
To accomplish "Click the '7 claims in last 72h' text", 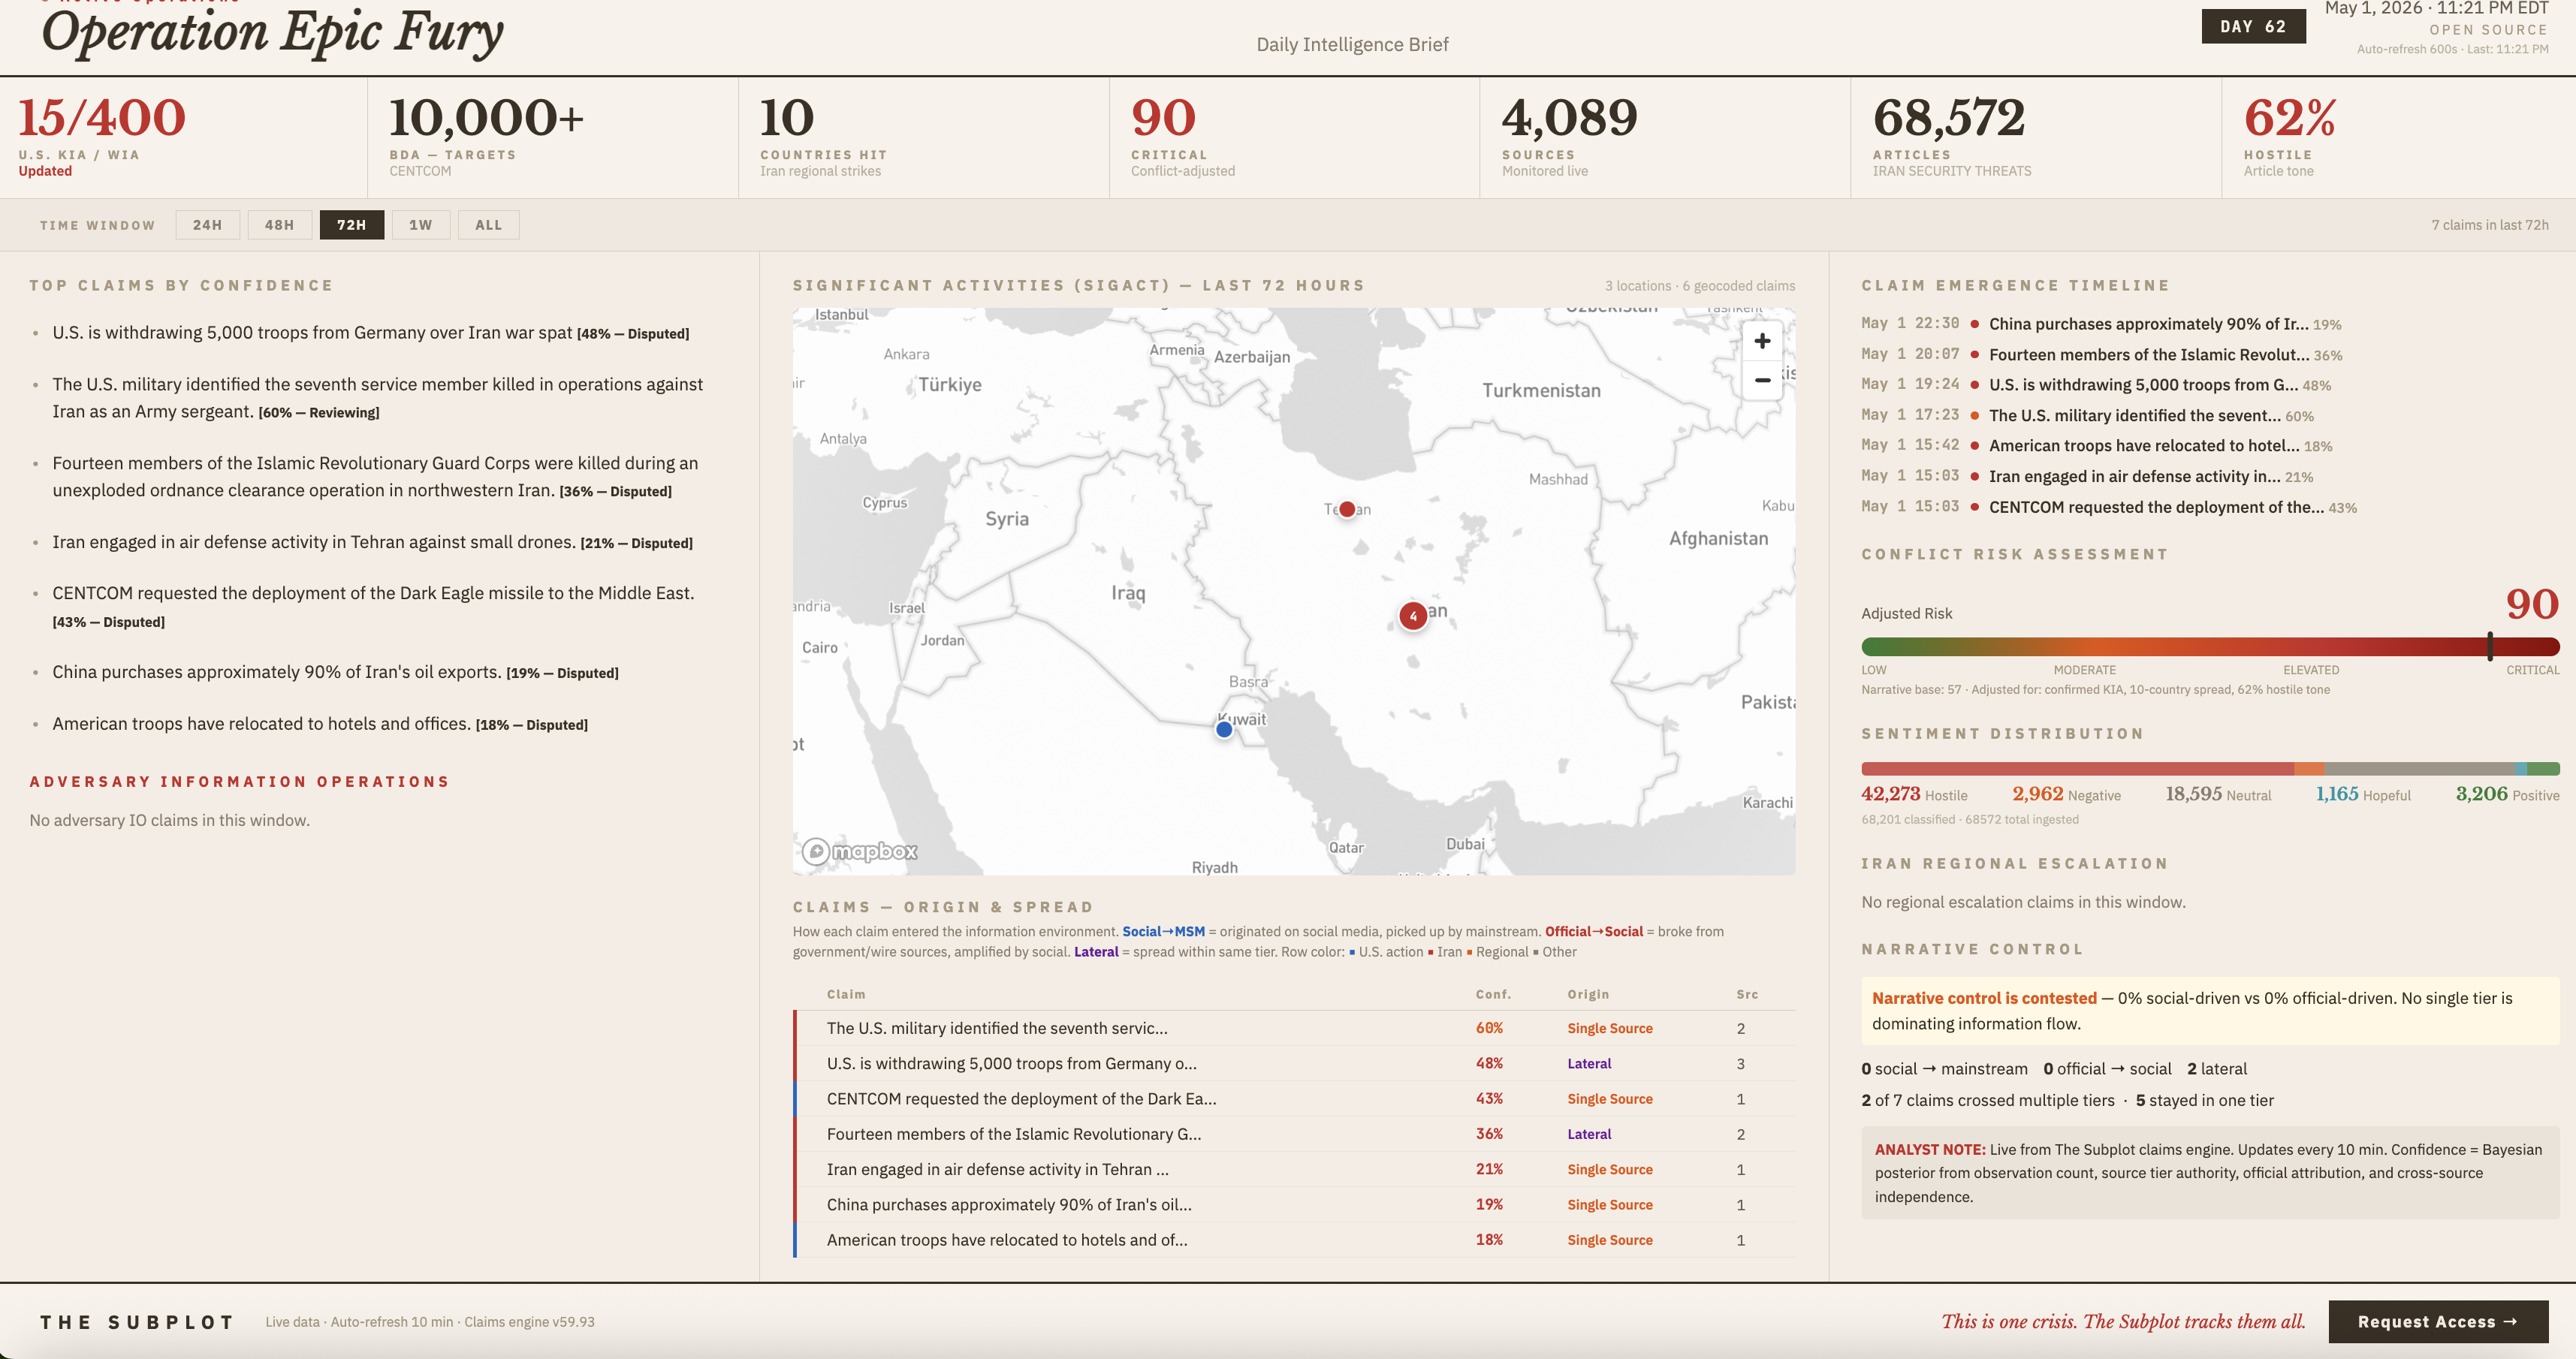I will coord(2490,225).
